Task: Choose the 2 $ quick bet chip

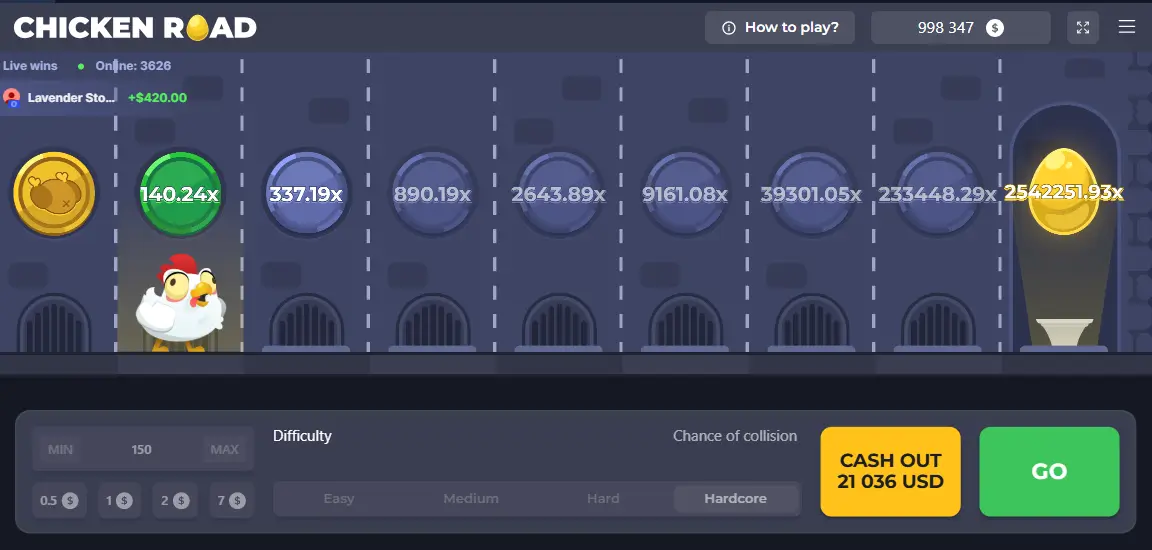Action: [176, 501]
